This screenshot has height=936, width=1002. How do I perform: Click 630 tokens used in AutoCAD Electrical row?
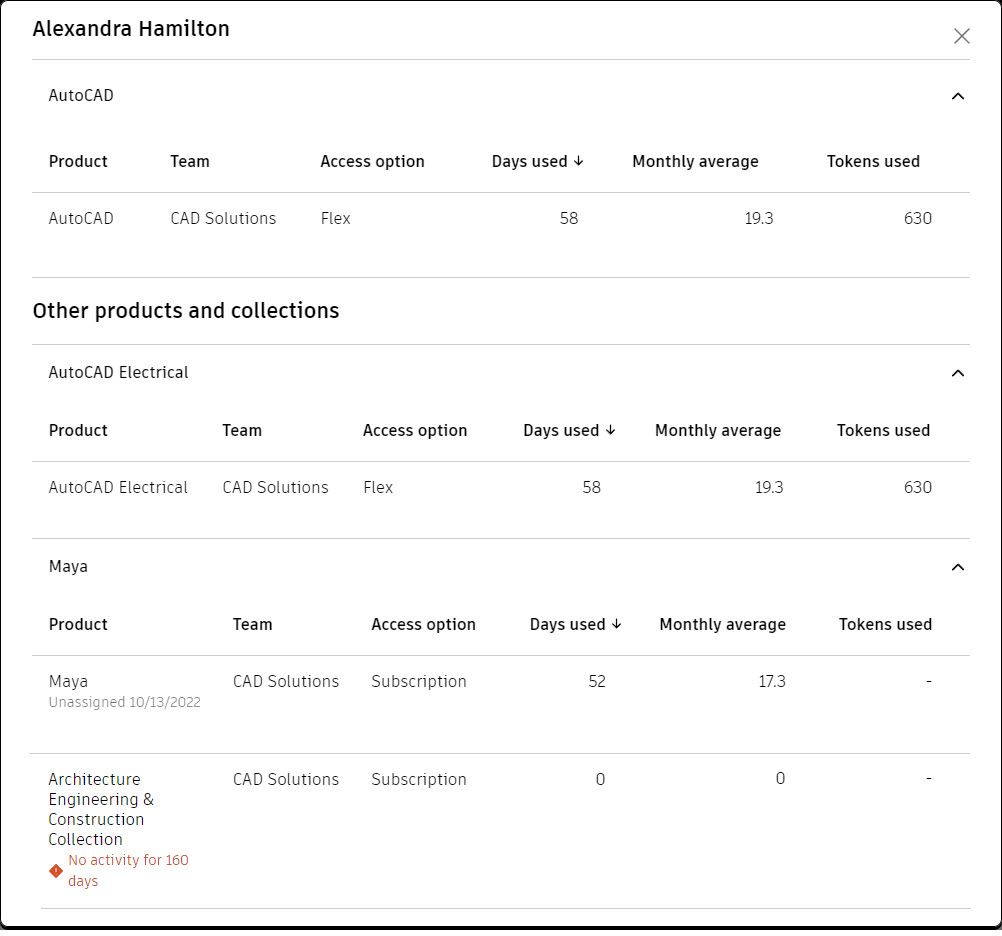(918, 487)
